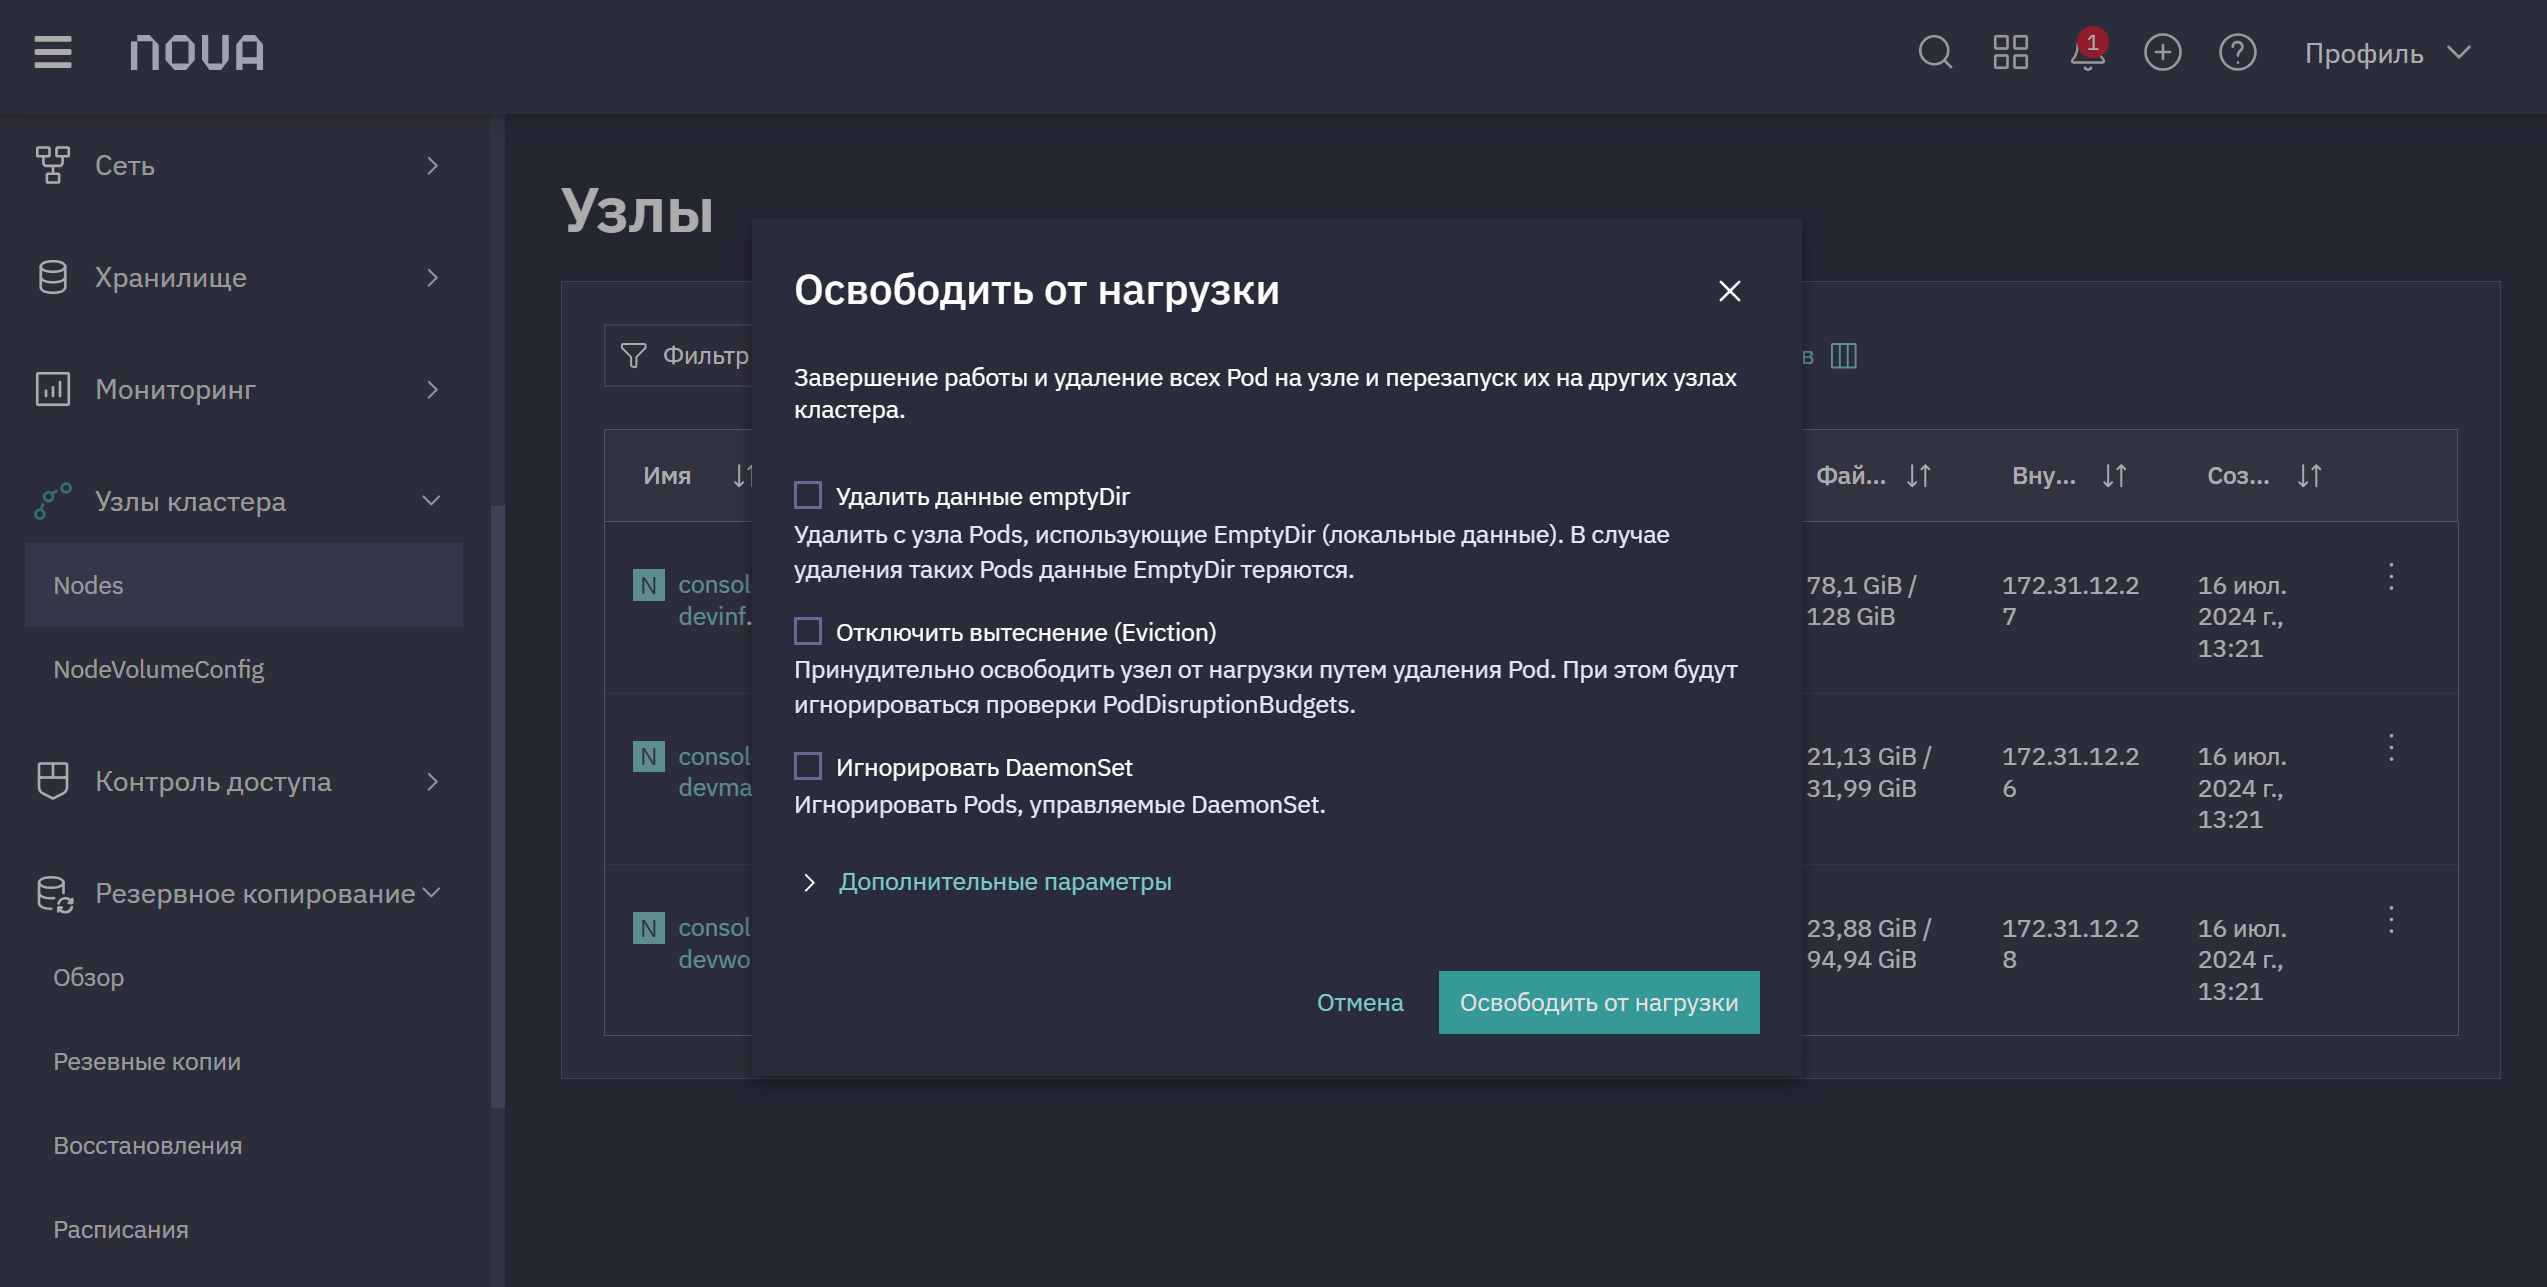Image resolution: width=2547 pixels, height=1287 pixels.
Task: Click the N badge of the devma node
Action: coord(649,756)
